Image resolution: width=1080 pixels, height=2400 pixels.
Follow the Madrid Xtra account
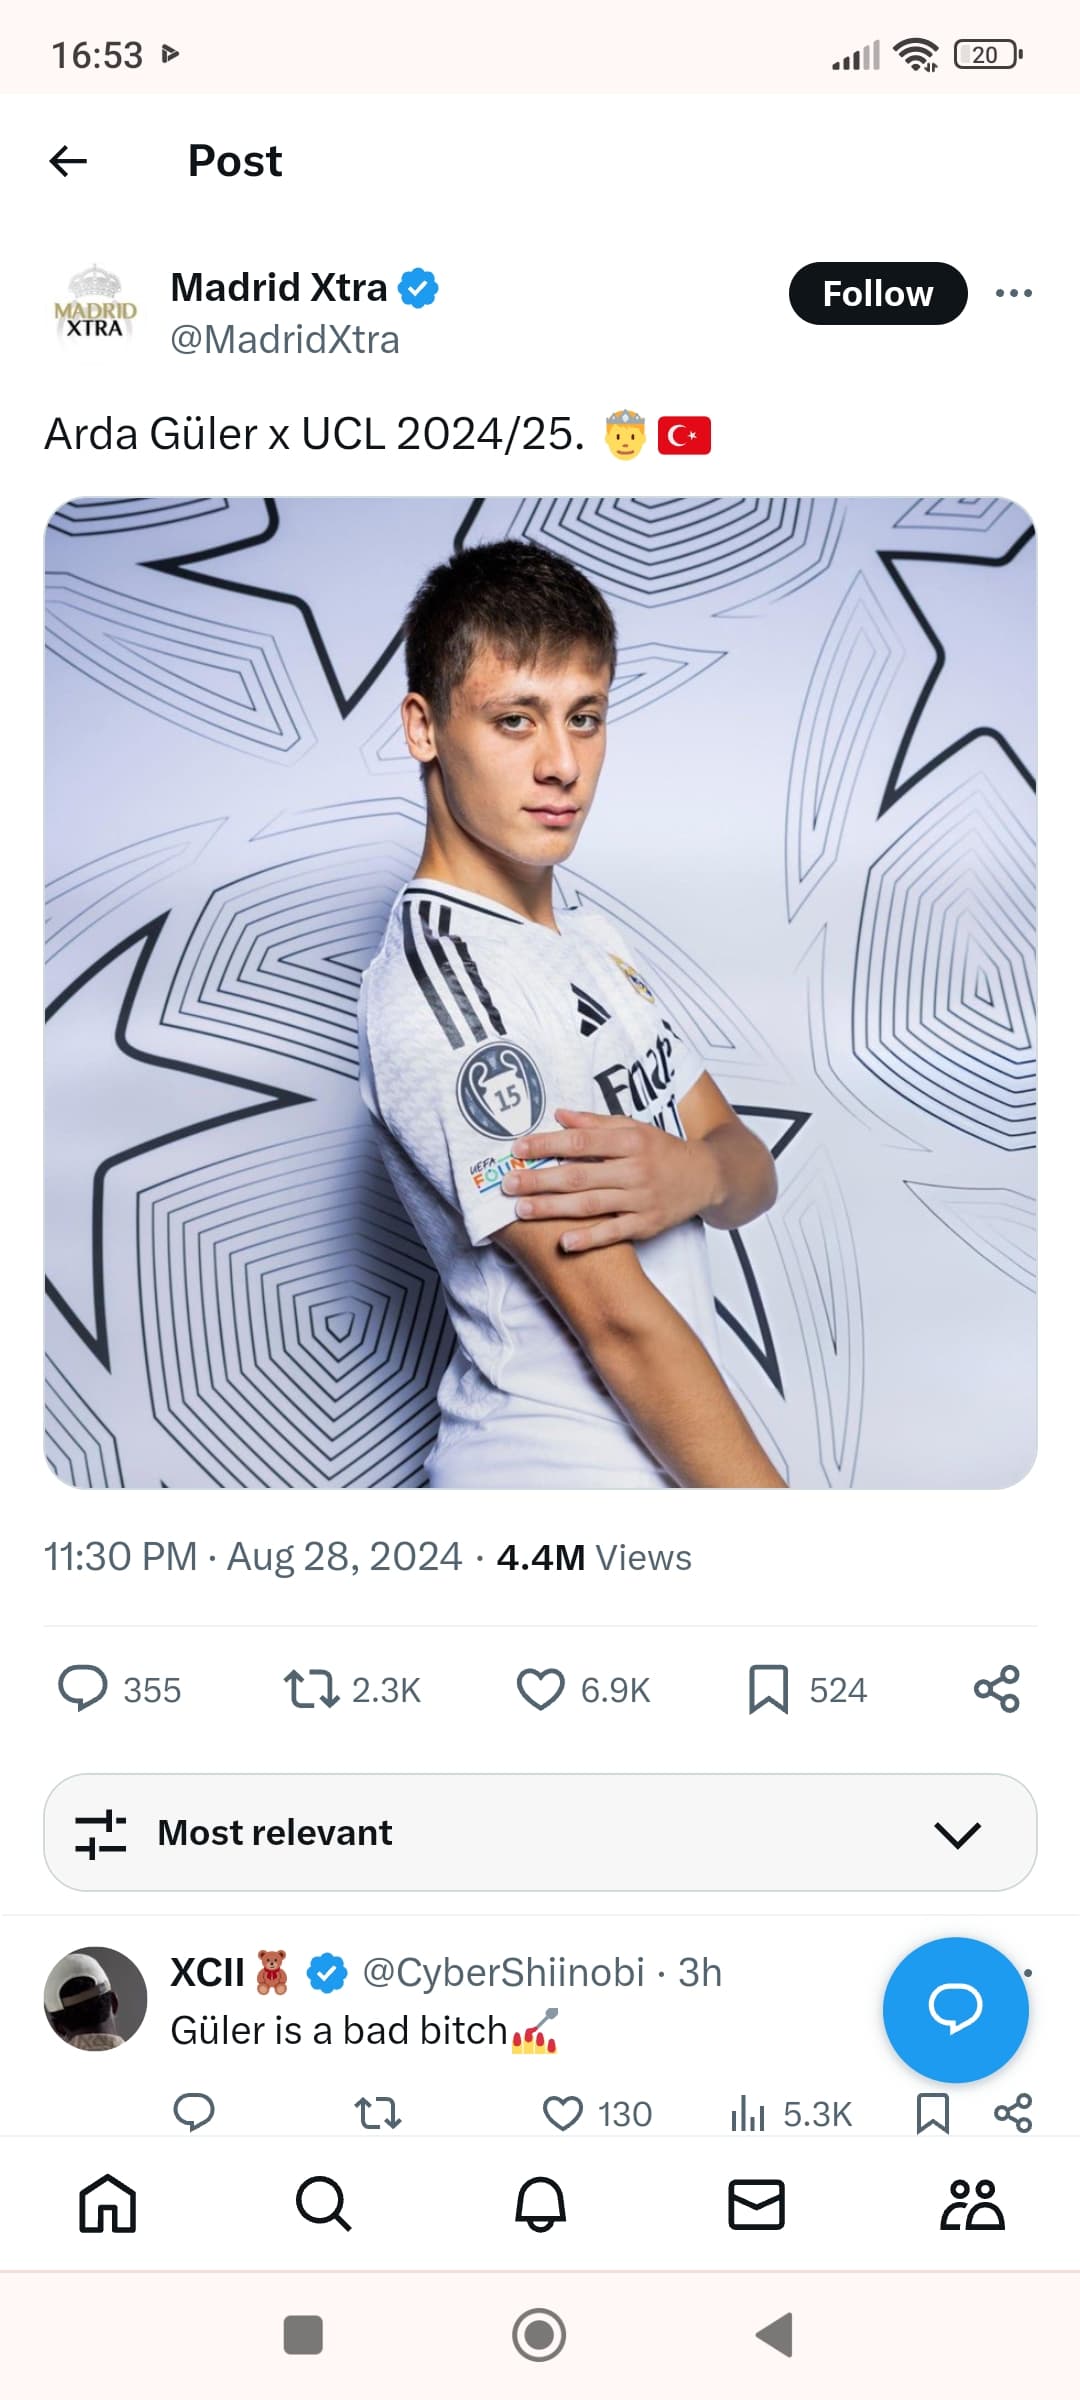[877, 294]
